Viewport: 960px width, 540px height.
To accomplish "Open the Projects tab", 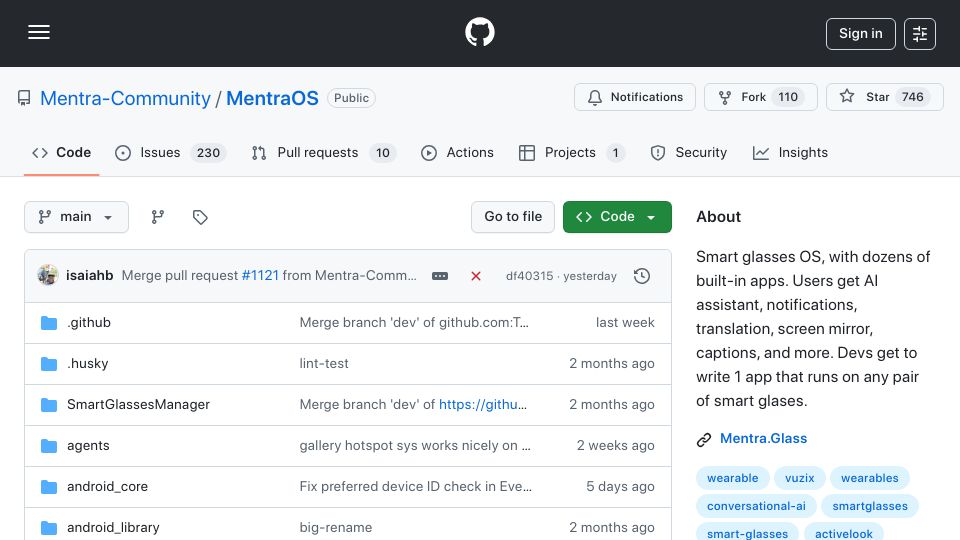I will pyautogui.click(x=571, y=152).
